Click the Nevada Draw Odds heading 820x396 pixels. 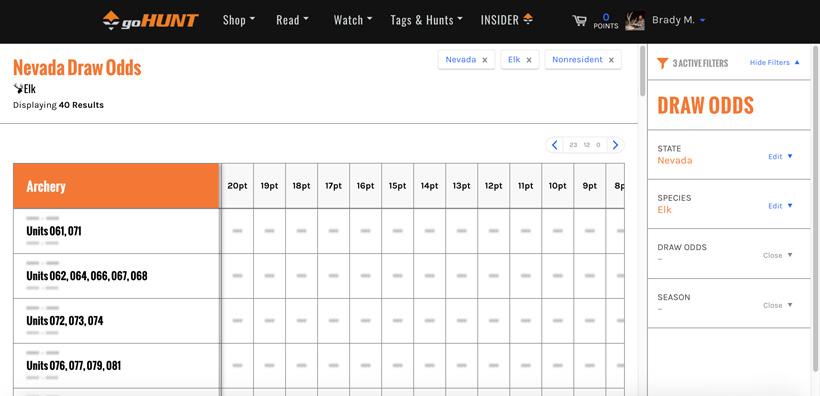pos(77,68)
